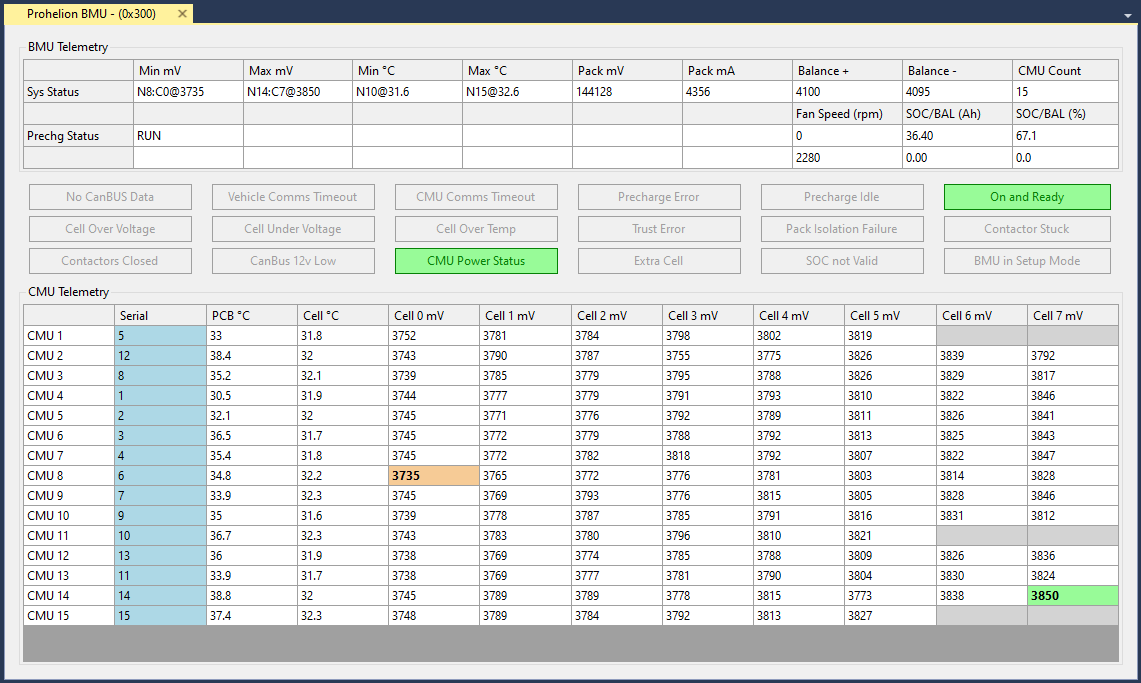Select the CMU 14 row label
The width and height of the screenshot is (1141, 683).
pyautogui.click(x=69, y=596)
